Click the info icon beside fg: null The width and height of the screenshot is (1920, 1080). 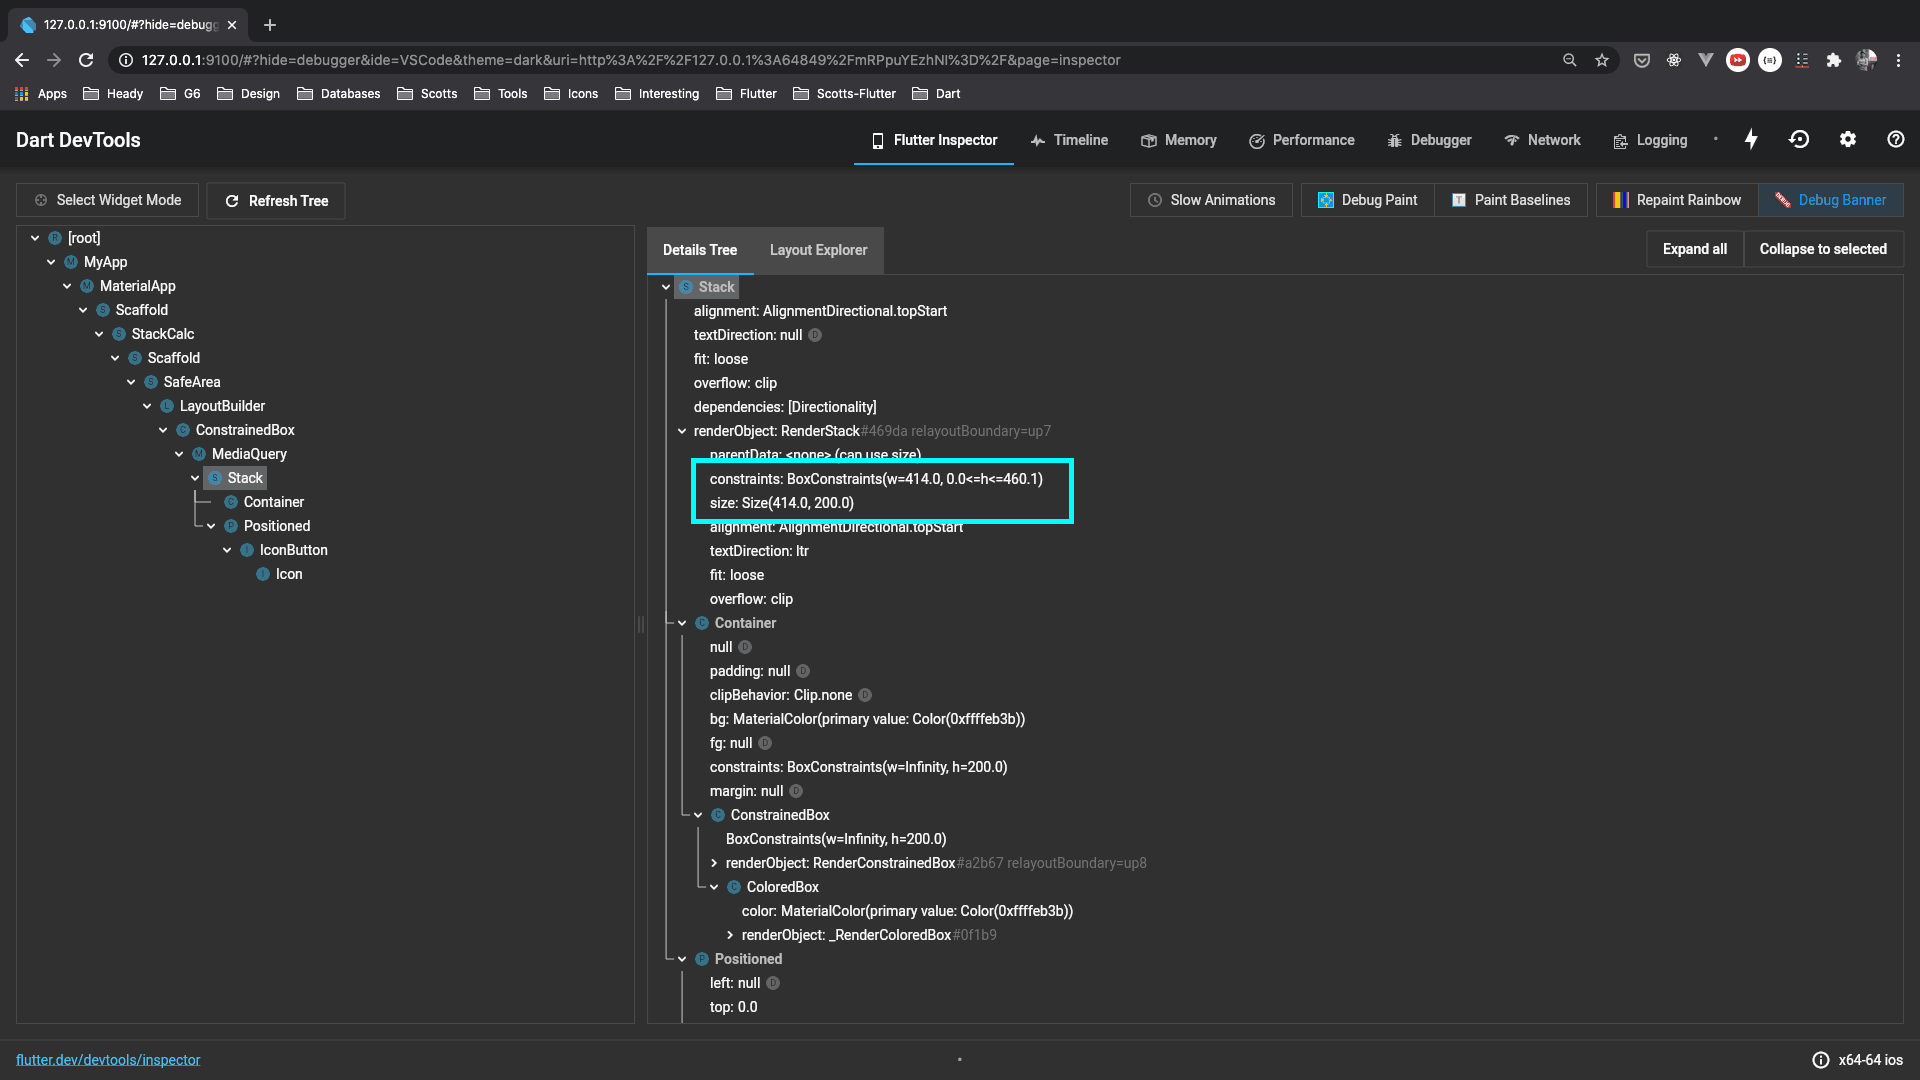pos(765,743)
